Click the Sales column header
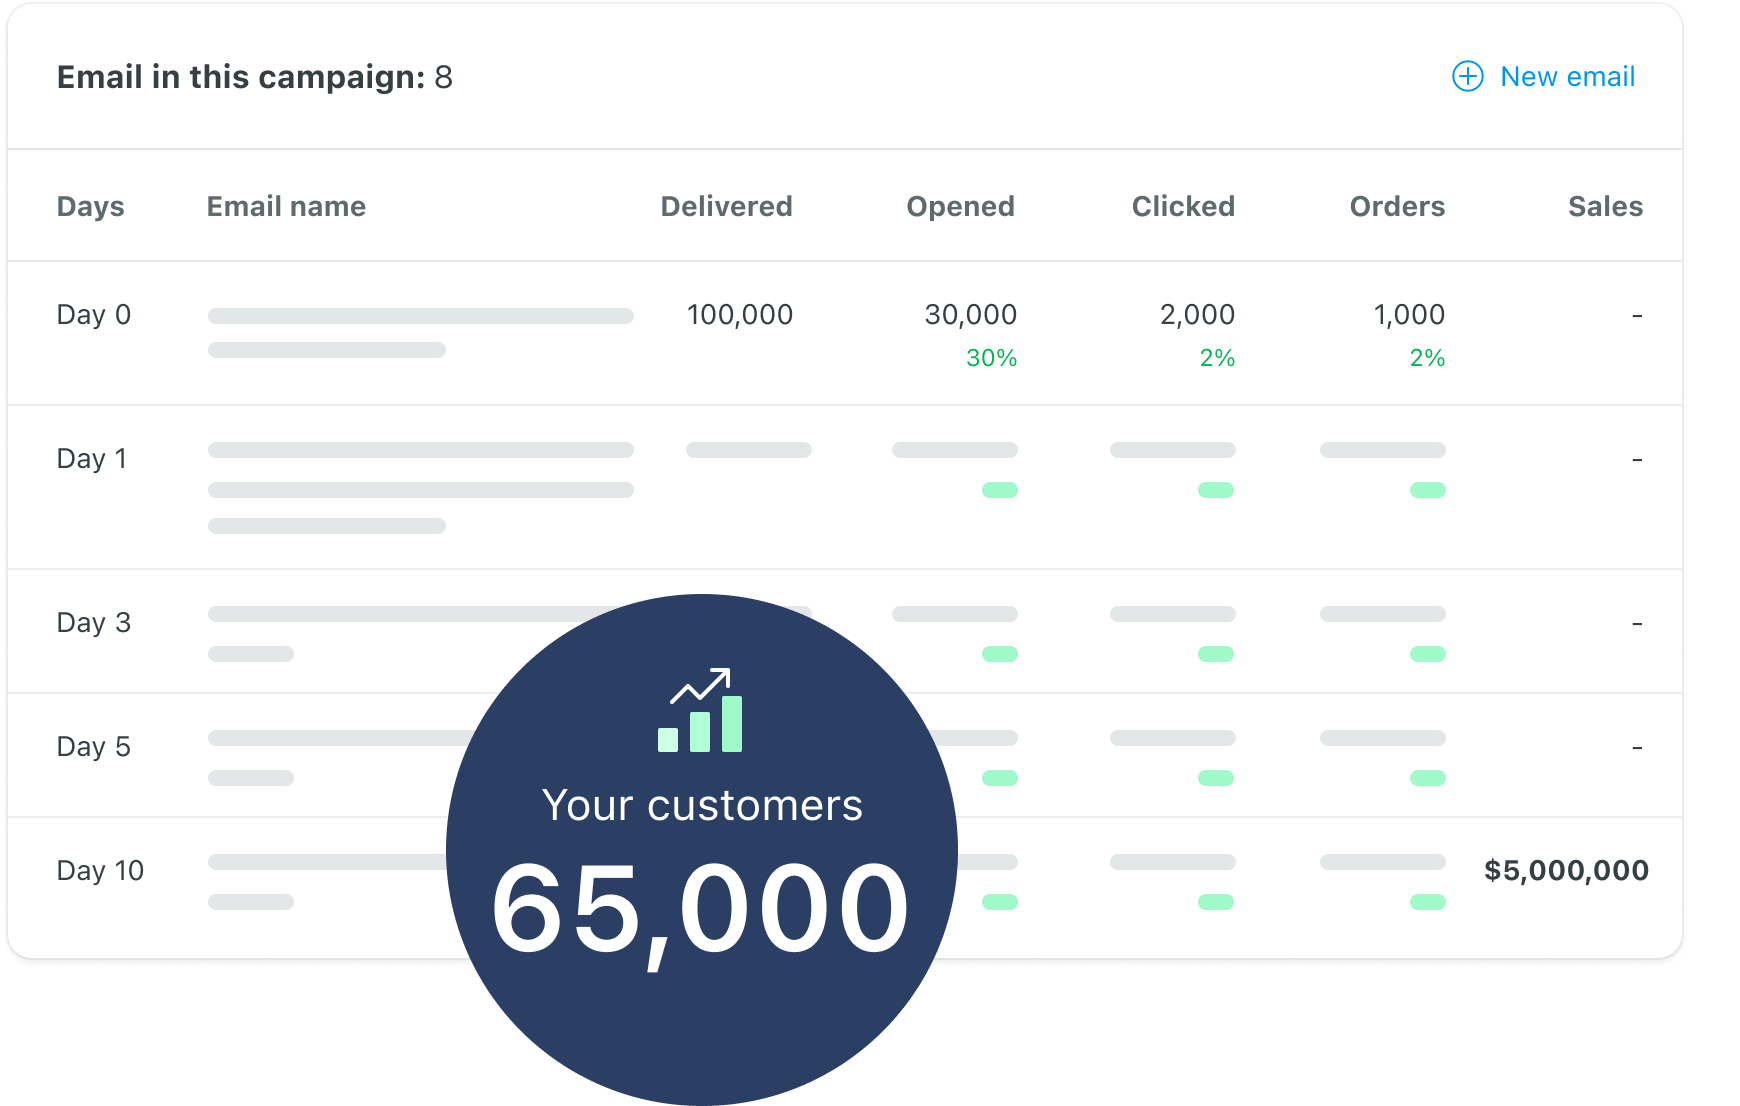 (1605, 207)
